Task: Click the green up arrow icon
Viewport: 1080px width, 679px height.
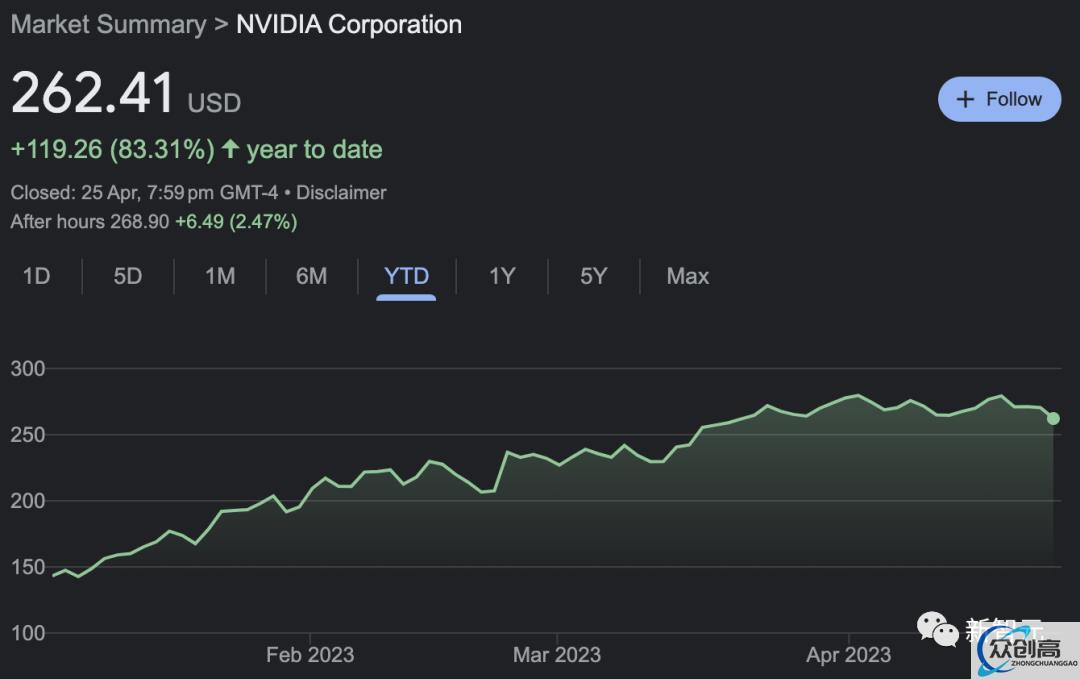Action: coord(230,148)
